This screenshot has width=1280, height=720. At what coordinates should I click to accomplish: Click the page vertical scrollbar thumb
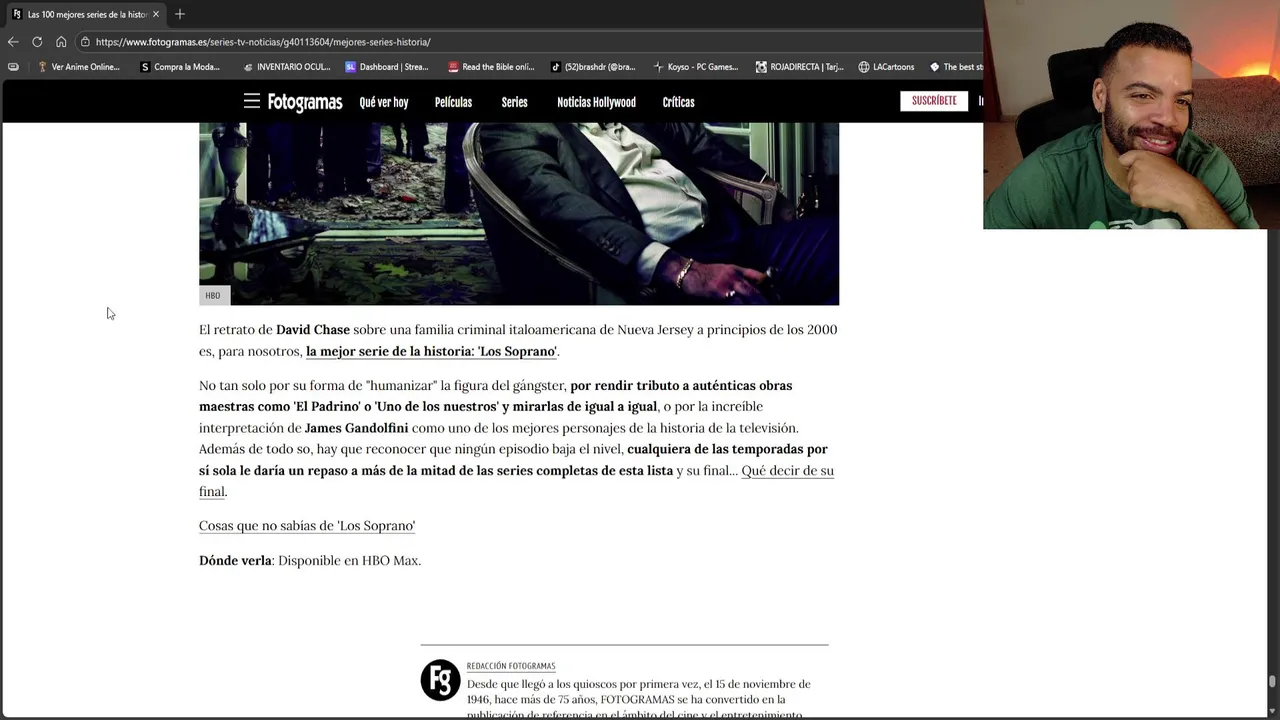pos(1272,682)
